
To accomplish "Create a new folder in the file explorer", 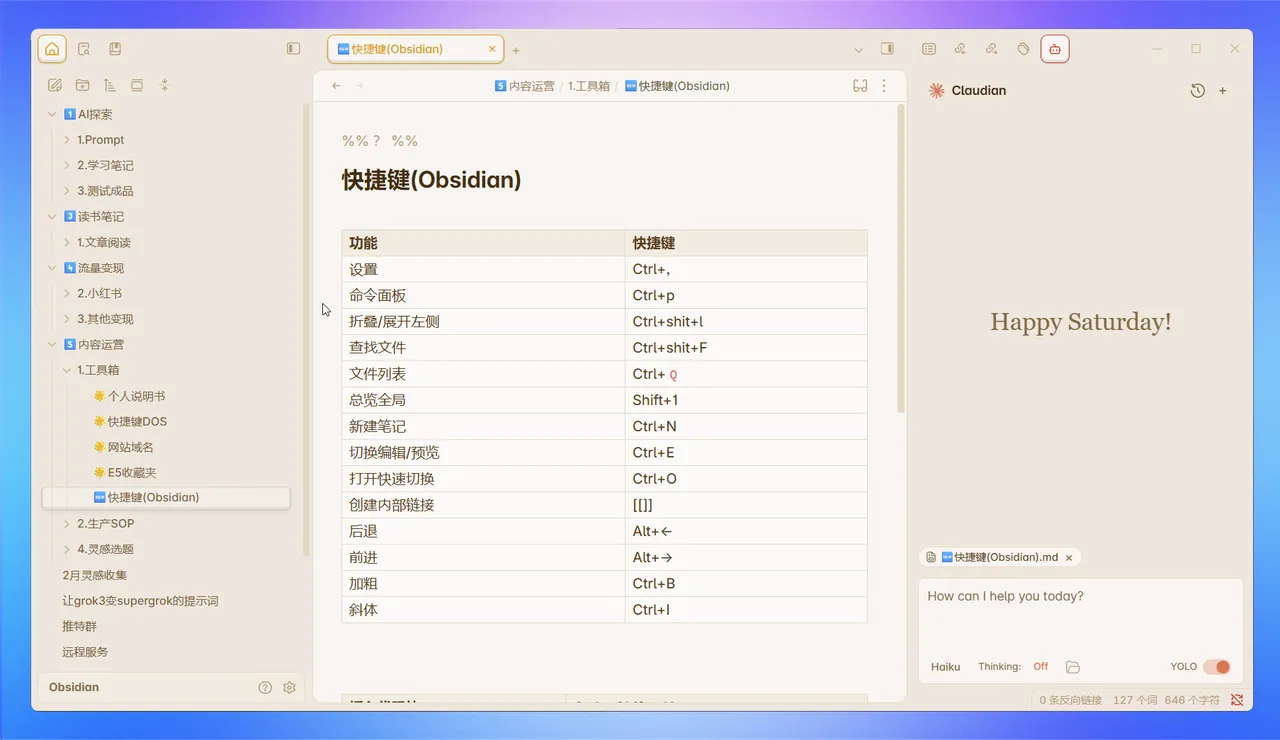I will (x=82, y=86).
